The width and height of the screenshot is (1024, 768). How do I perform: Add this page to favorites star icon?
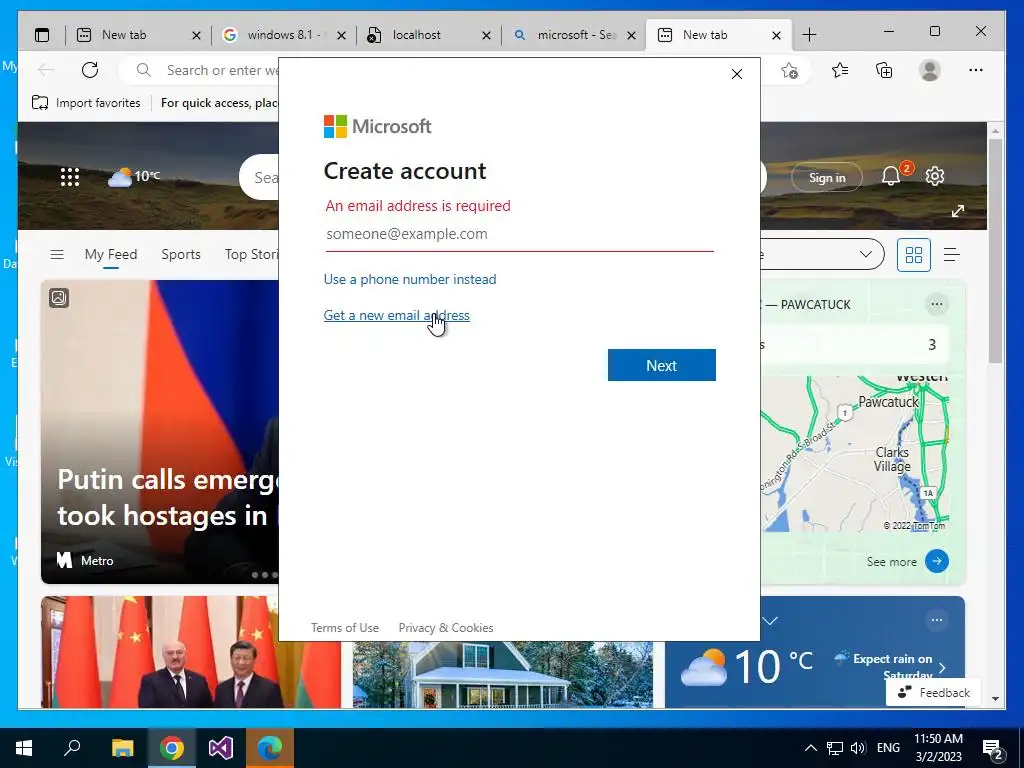coord(789,71)
